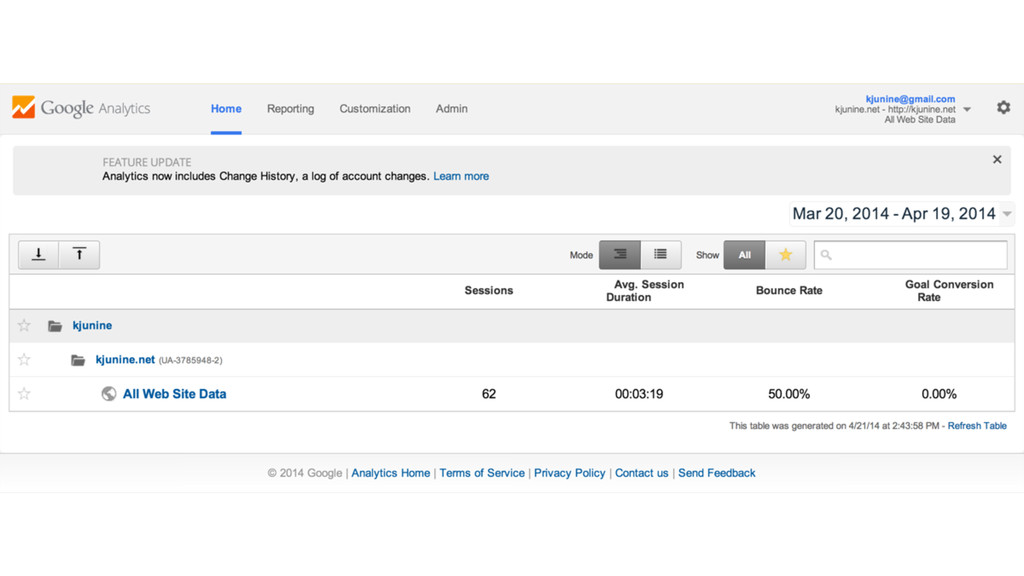The image size is (1024, 576).
Task: Open the Admin tab
Action: (451, 108)
